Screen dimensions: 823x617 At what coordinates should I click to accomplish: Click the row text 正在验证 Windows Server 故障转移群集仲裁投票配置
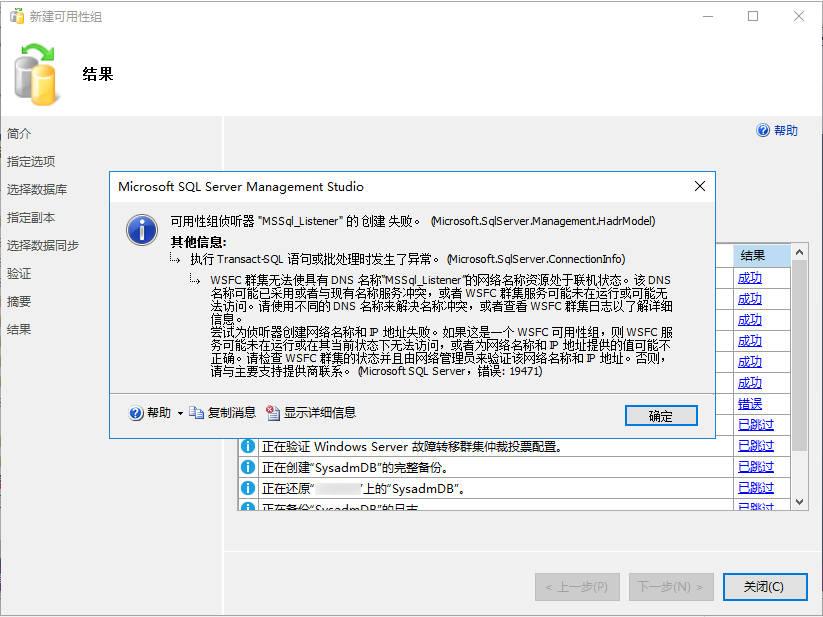tap(412, 446)
